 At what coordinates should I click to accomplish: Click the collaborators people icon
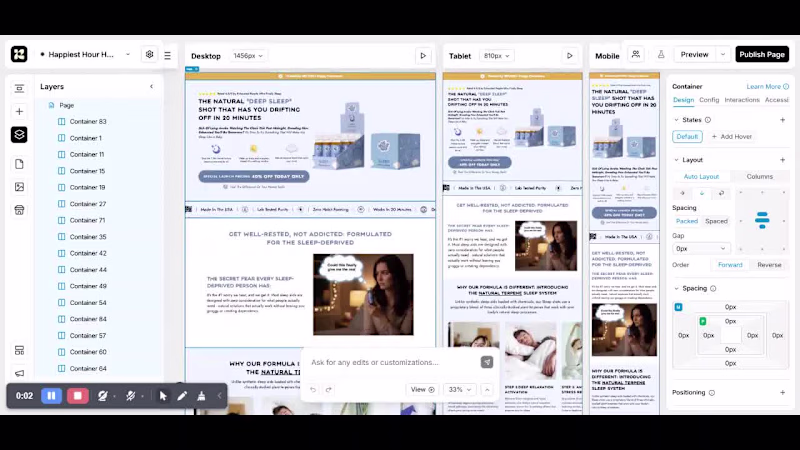point(636,54)
